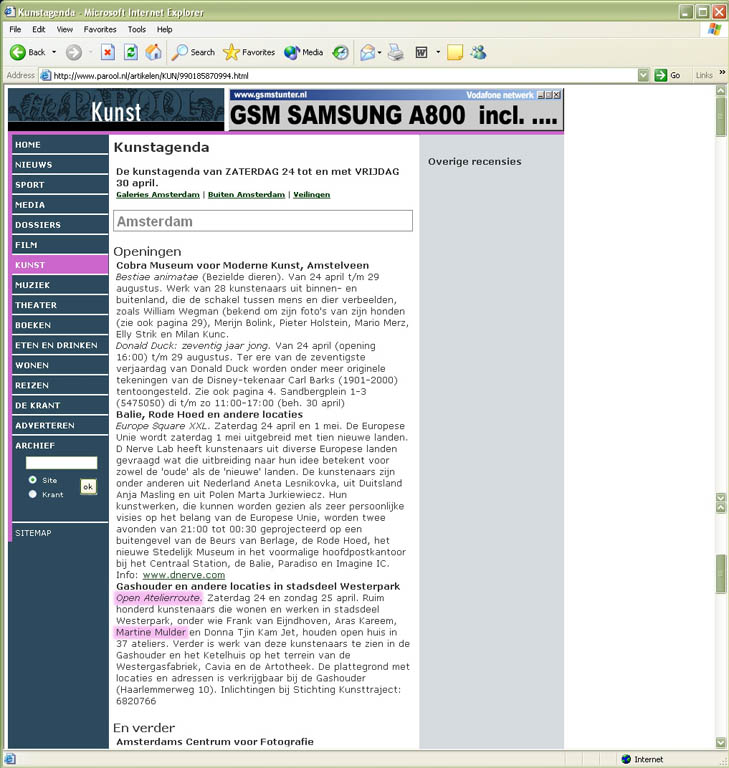Expand the address bar dropdown
The height and width of the screenshot is (768, 729).
click(643, 75)
